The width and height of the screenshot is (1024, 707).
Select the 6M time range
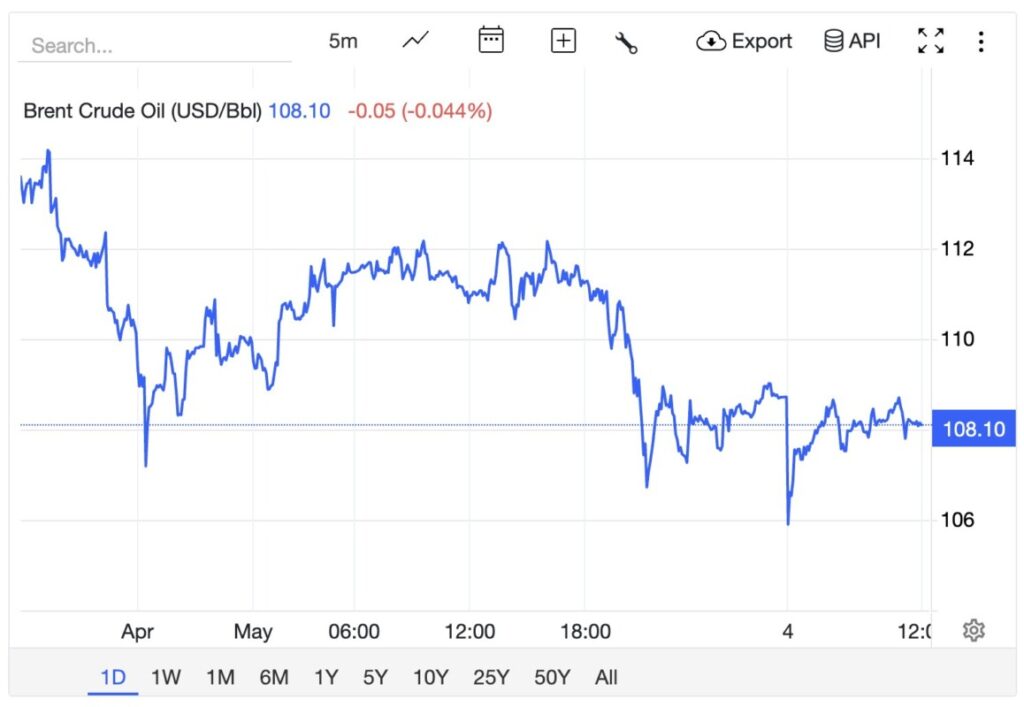(x=274, y=677)
